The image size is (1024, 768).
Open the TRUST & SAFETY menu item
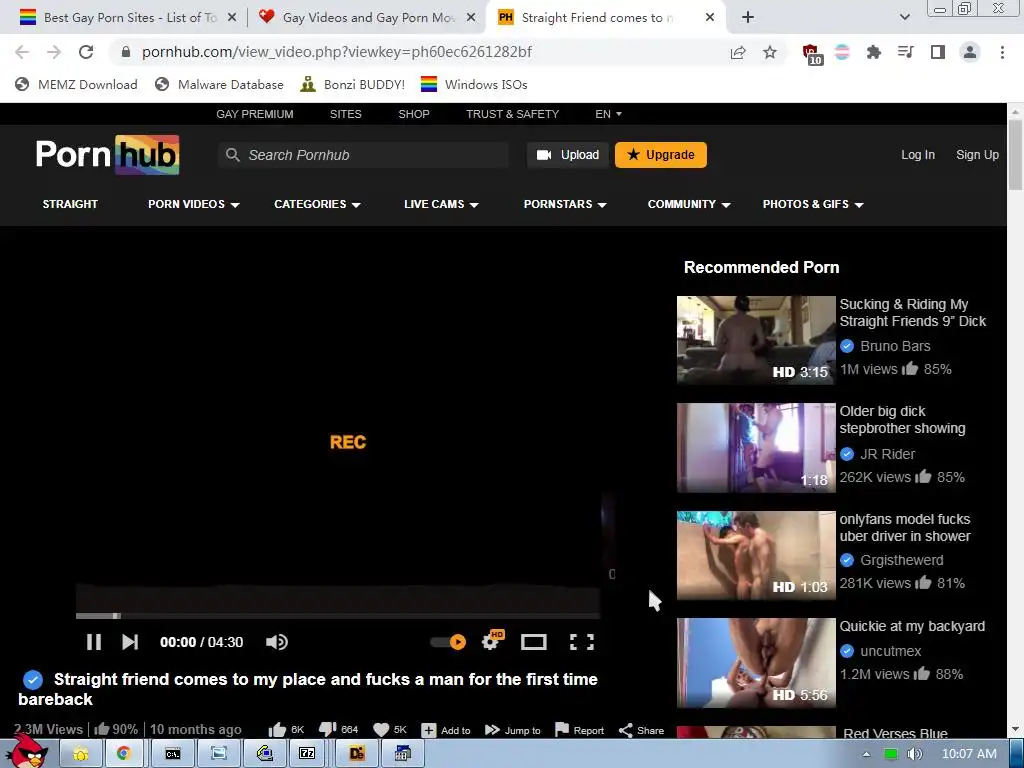513,114
